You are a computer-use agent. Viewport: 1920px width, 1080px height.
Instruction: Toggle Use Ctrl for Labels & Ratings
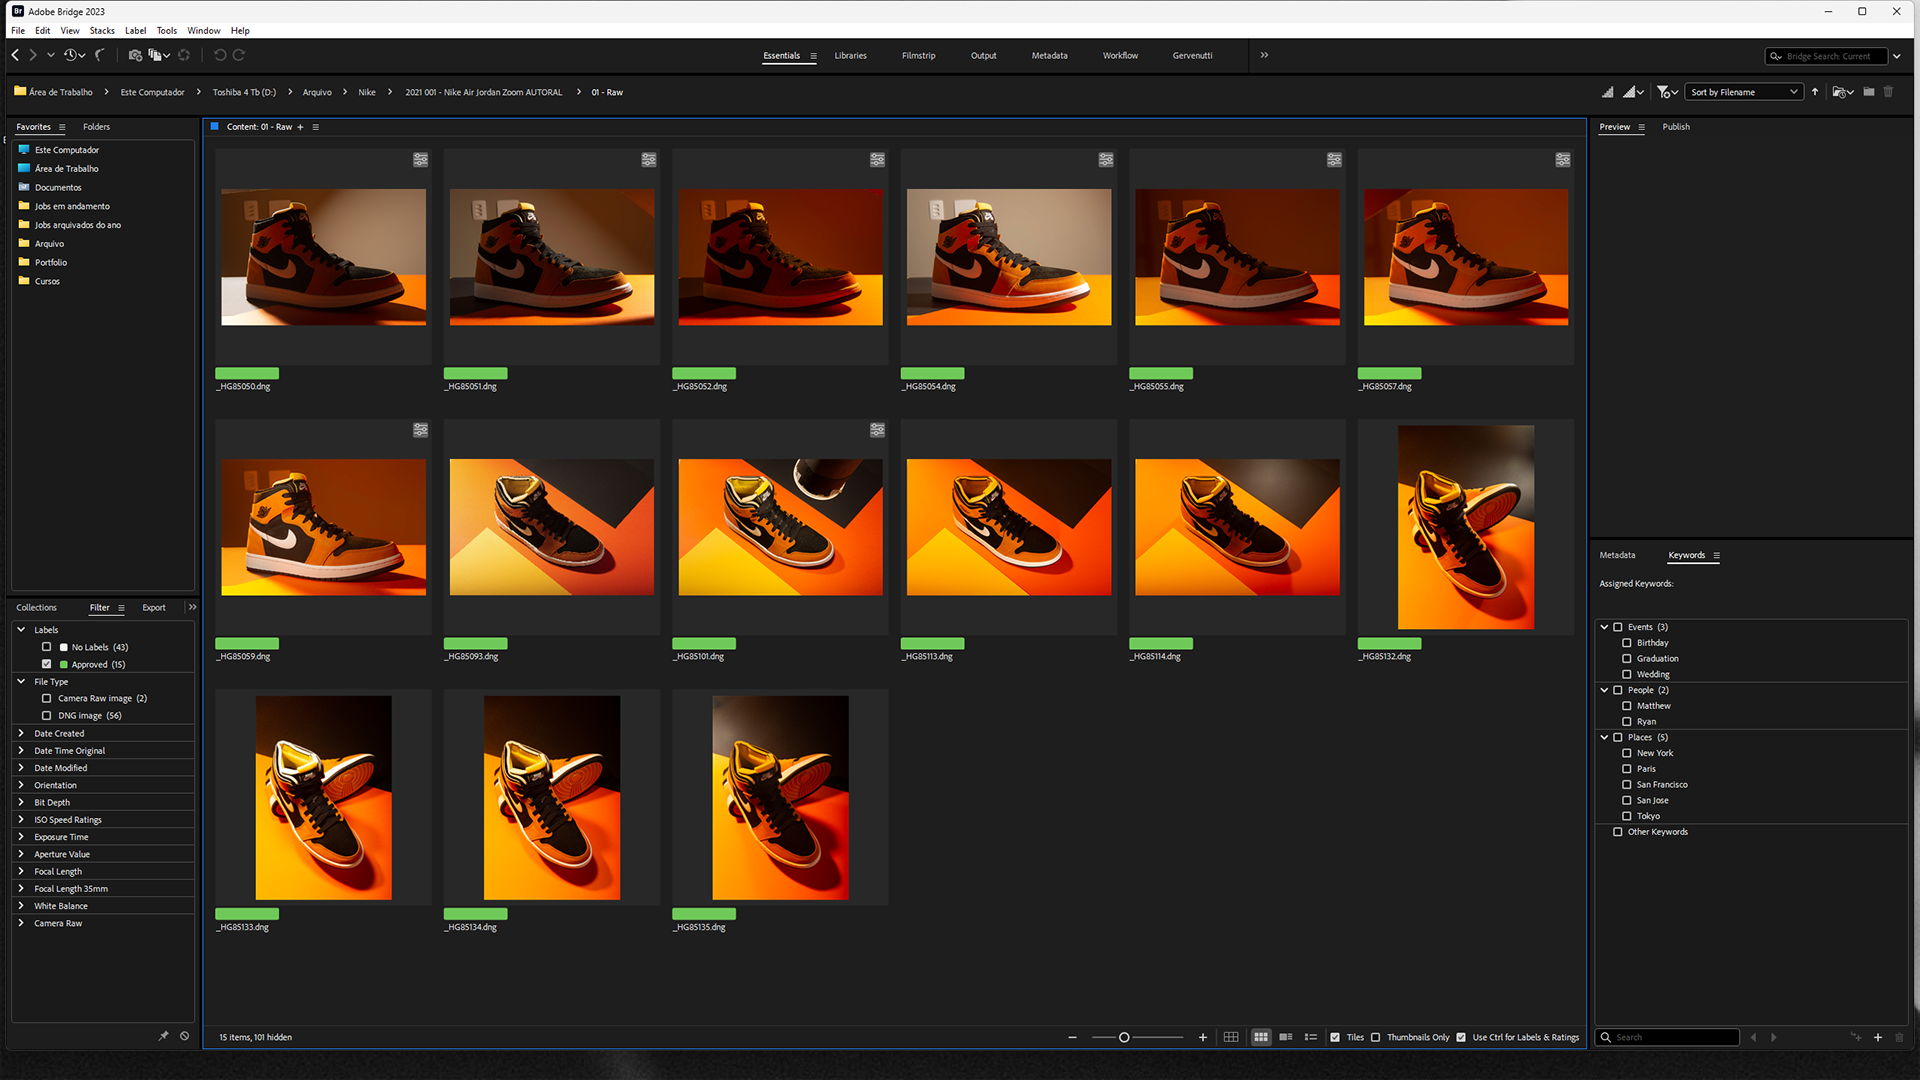(1462, 1037)
